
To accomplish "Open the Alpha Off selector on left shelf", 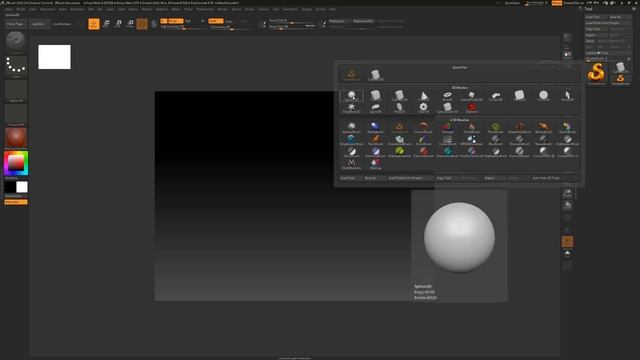I will tap(16, 91).
